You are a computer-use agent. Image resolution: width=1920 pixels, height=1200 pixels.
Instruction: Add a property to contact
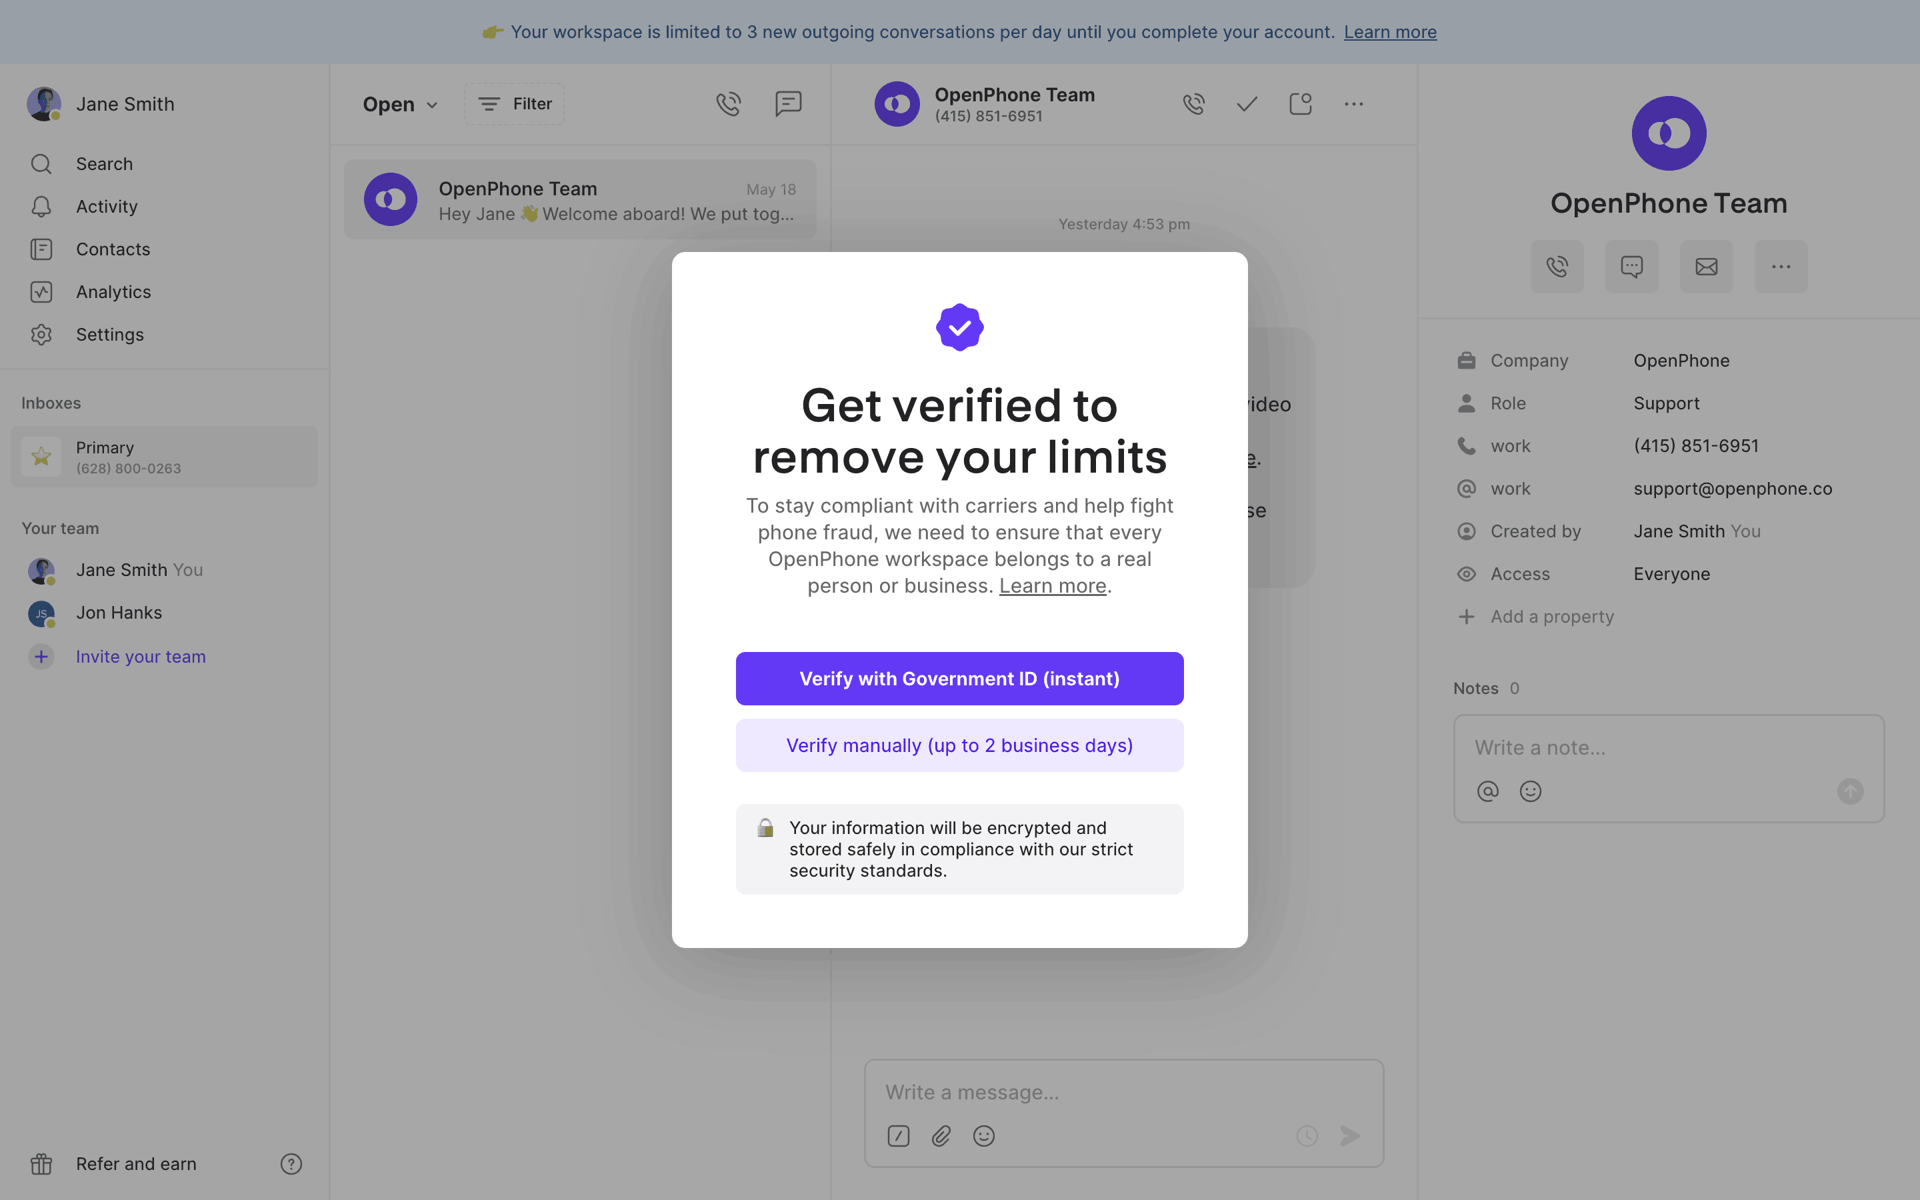(1552, 617)
